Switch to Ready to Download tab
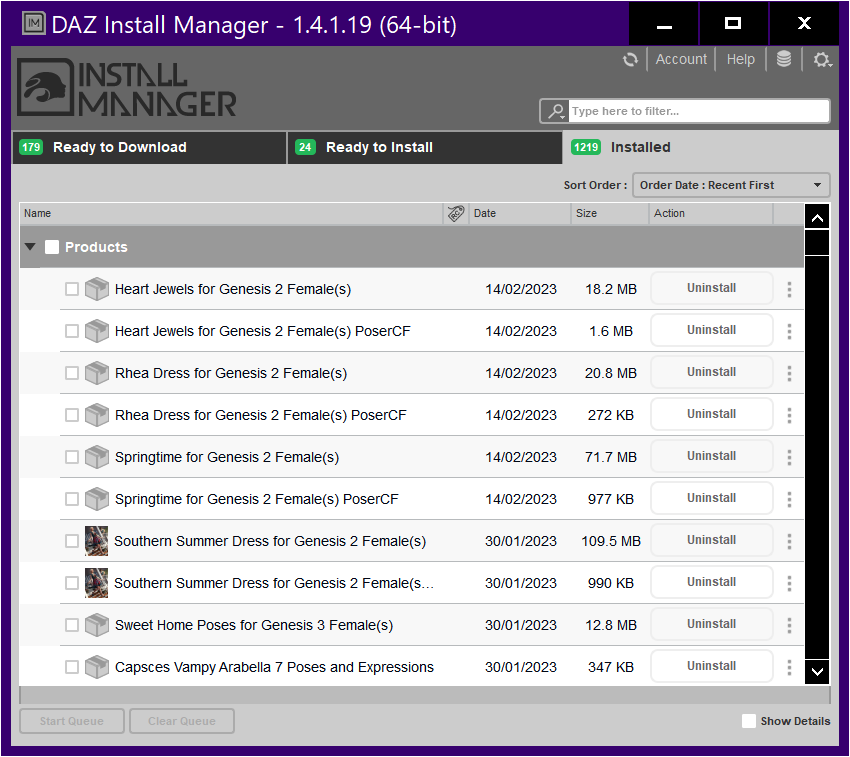 [x=149, y=147]
